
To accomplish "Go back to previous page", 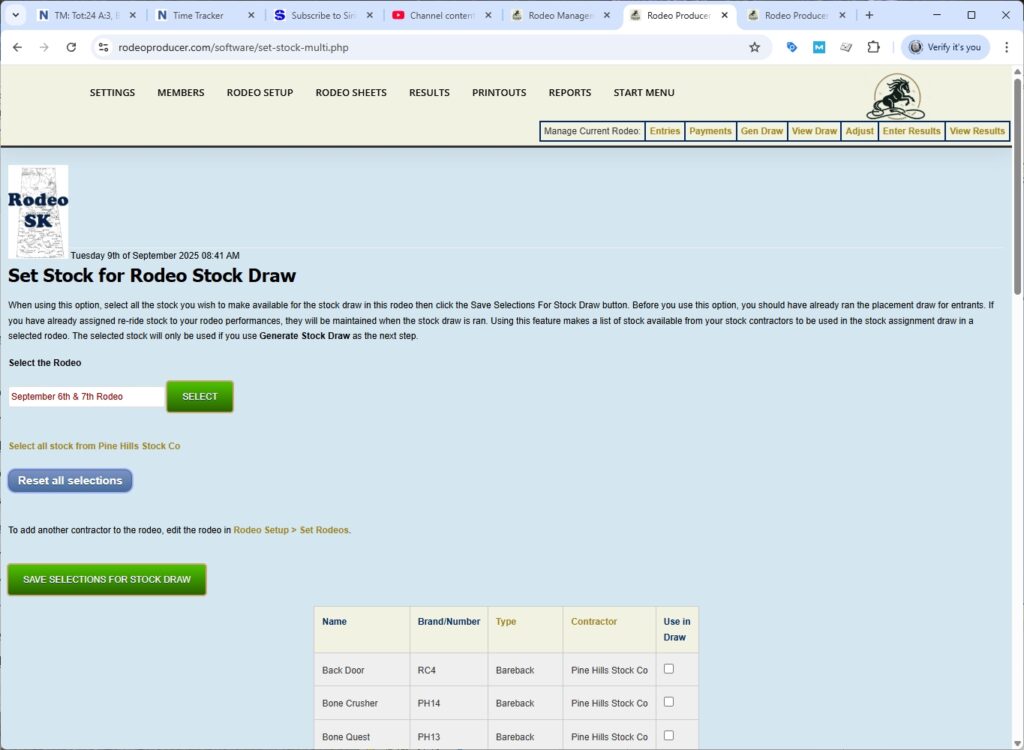I will click(x=17, y=47).
